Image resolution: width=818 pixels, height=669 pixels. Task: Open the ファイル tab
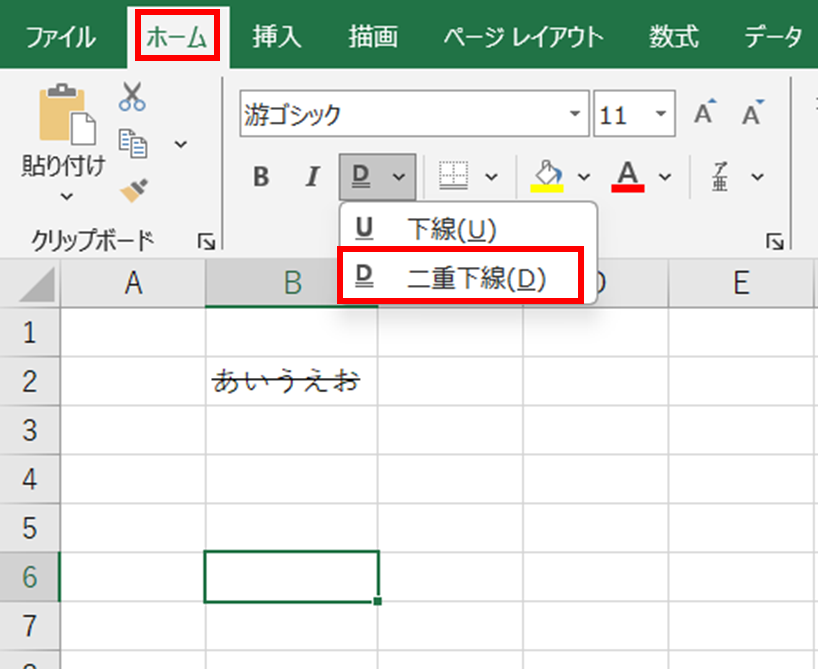click(61, 37)
